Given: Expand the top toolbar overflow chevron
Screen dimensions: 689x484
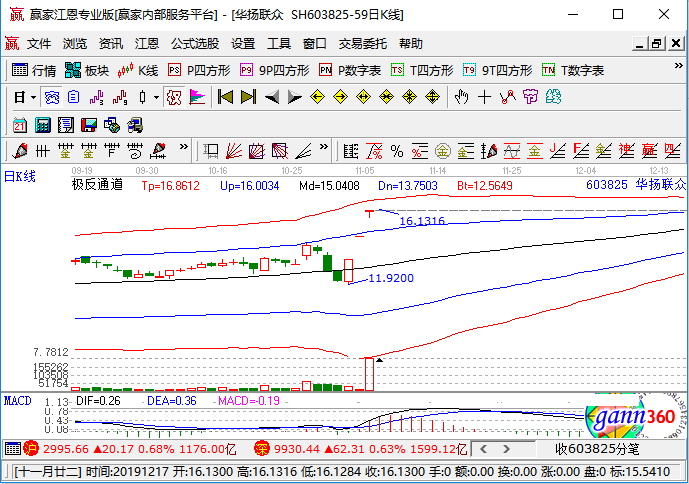Looking at the screenshot, I should [x=678, y=66].
